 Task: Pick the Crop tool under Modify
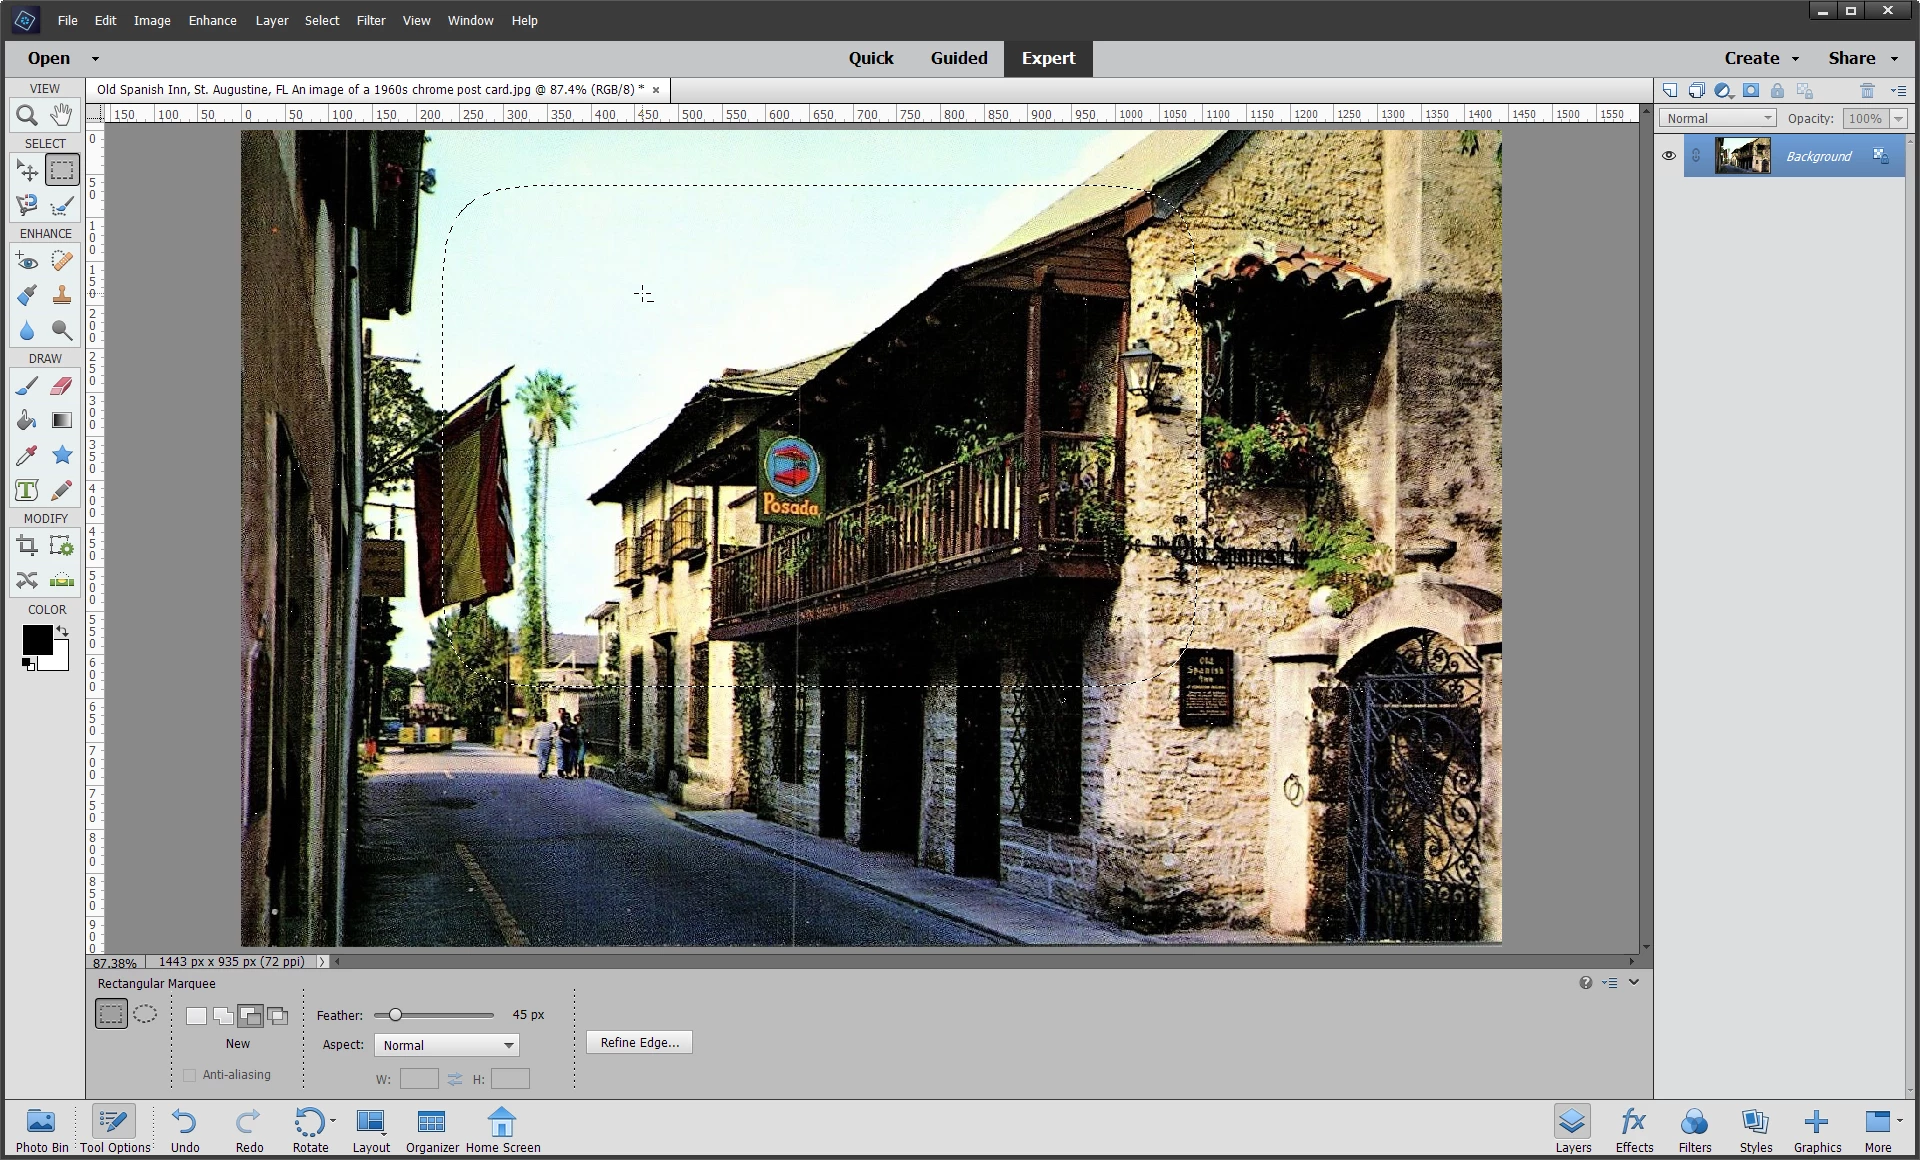(27, 546)
